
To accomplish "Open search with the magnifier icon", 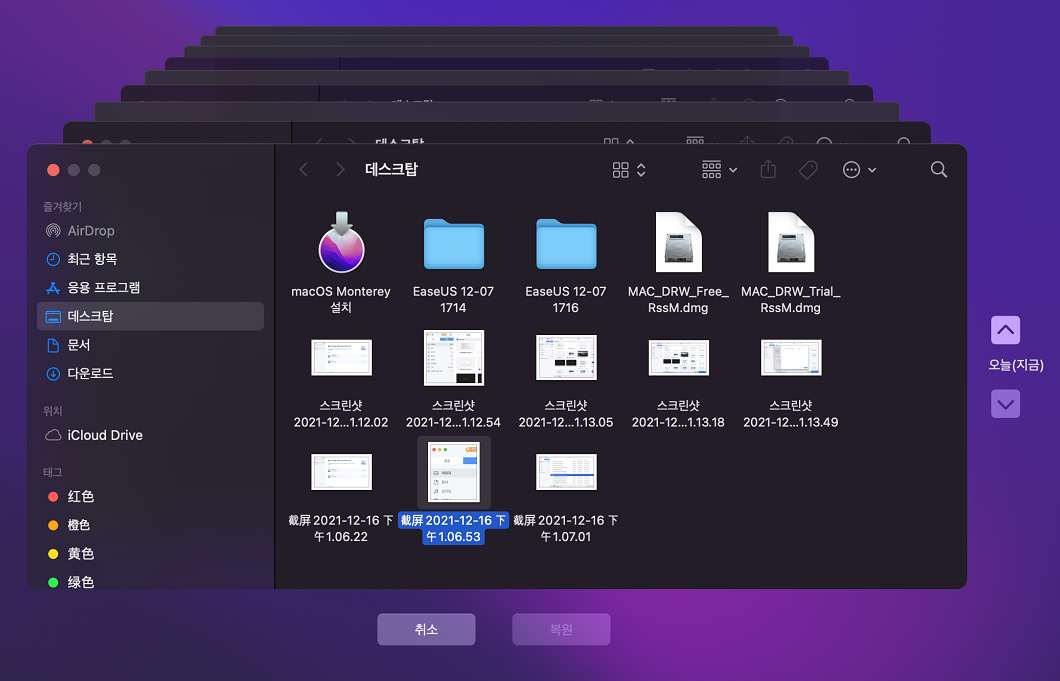I will [938, 169].
